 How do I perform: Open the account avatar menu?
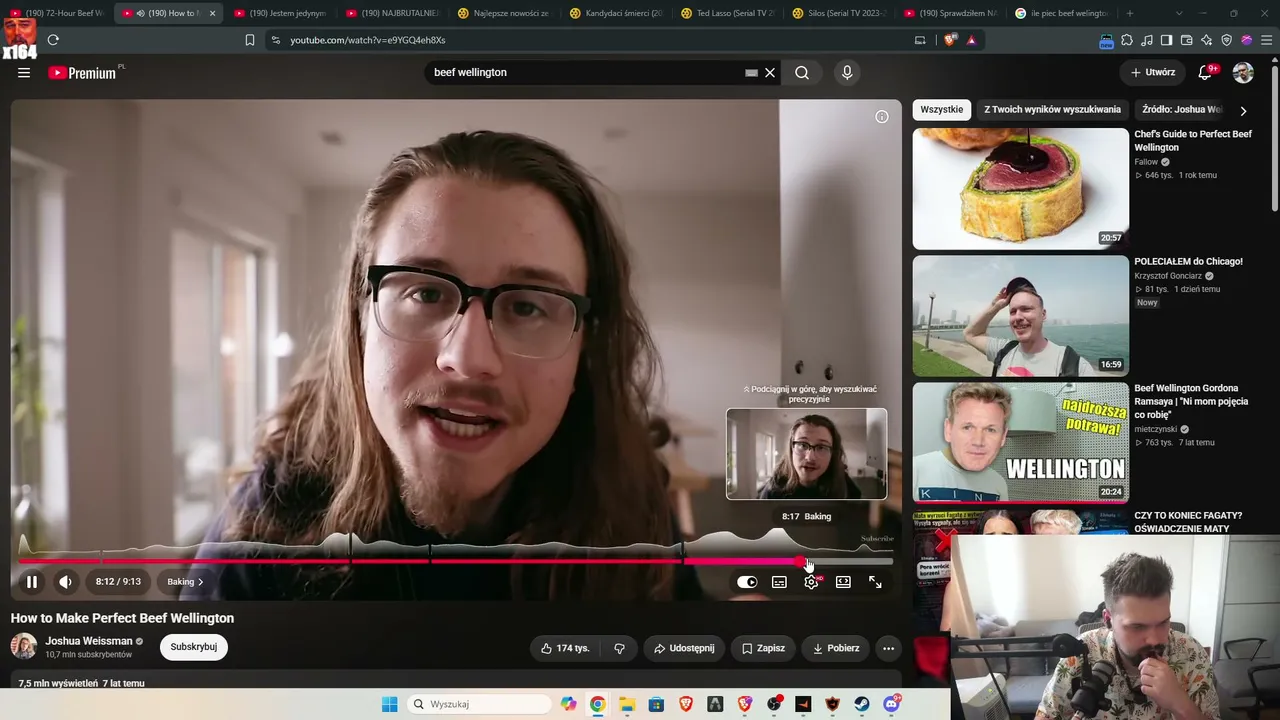click(x=1243, y=72)
